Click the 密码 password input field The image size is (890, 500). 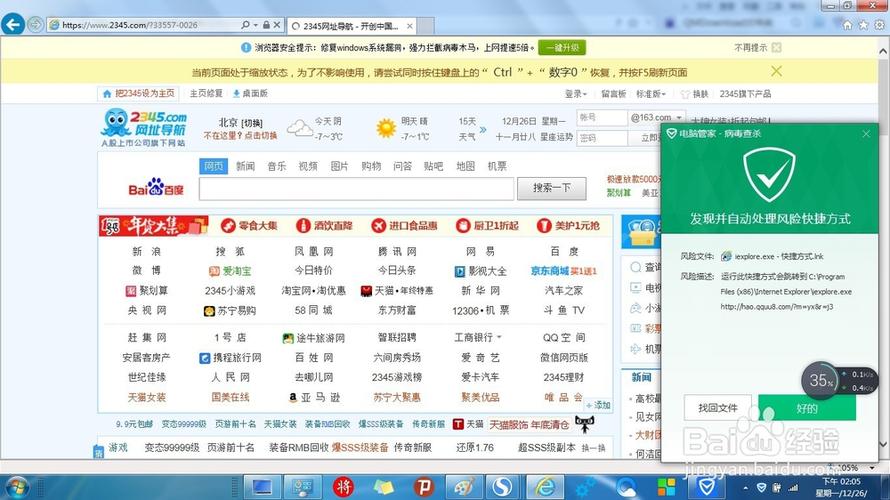[x=602, y=138]
